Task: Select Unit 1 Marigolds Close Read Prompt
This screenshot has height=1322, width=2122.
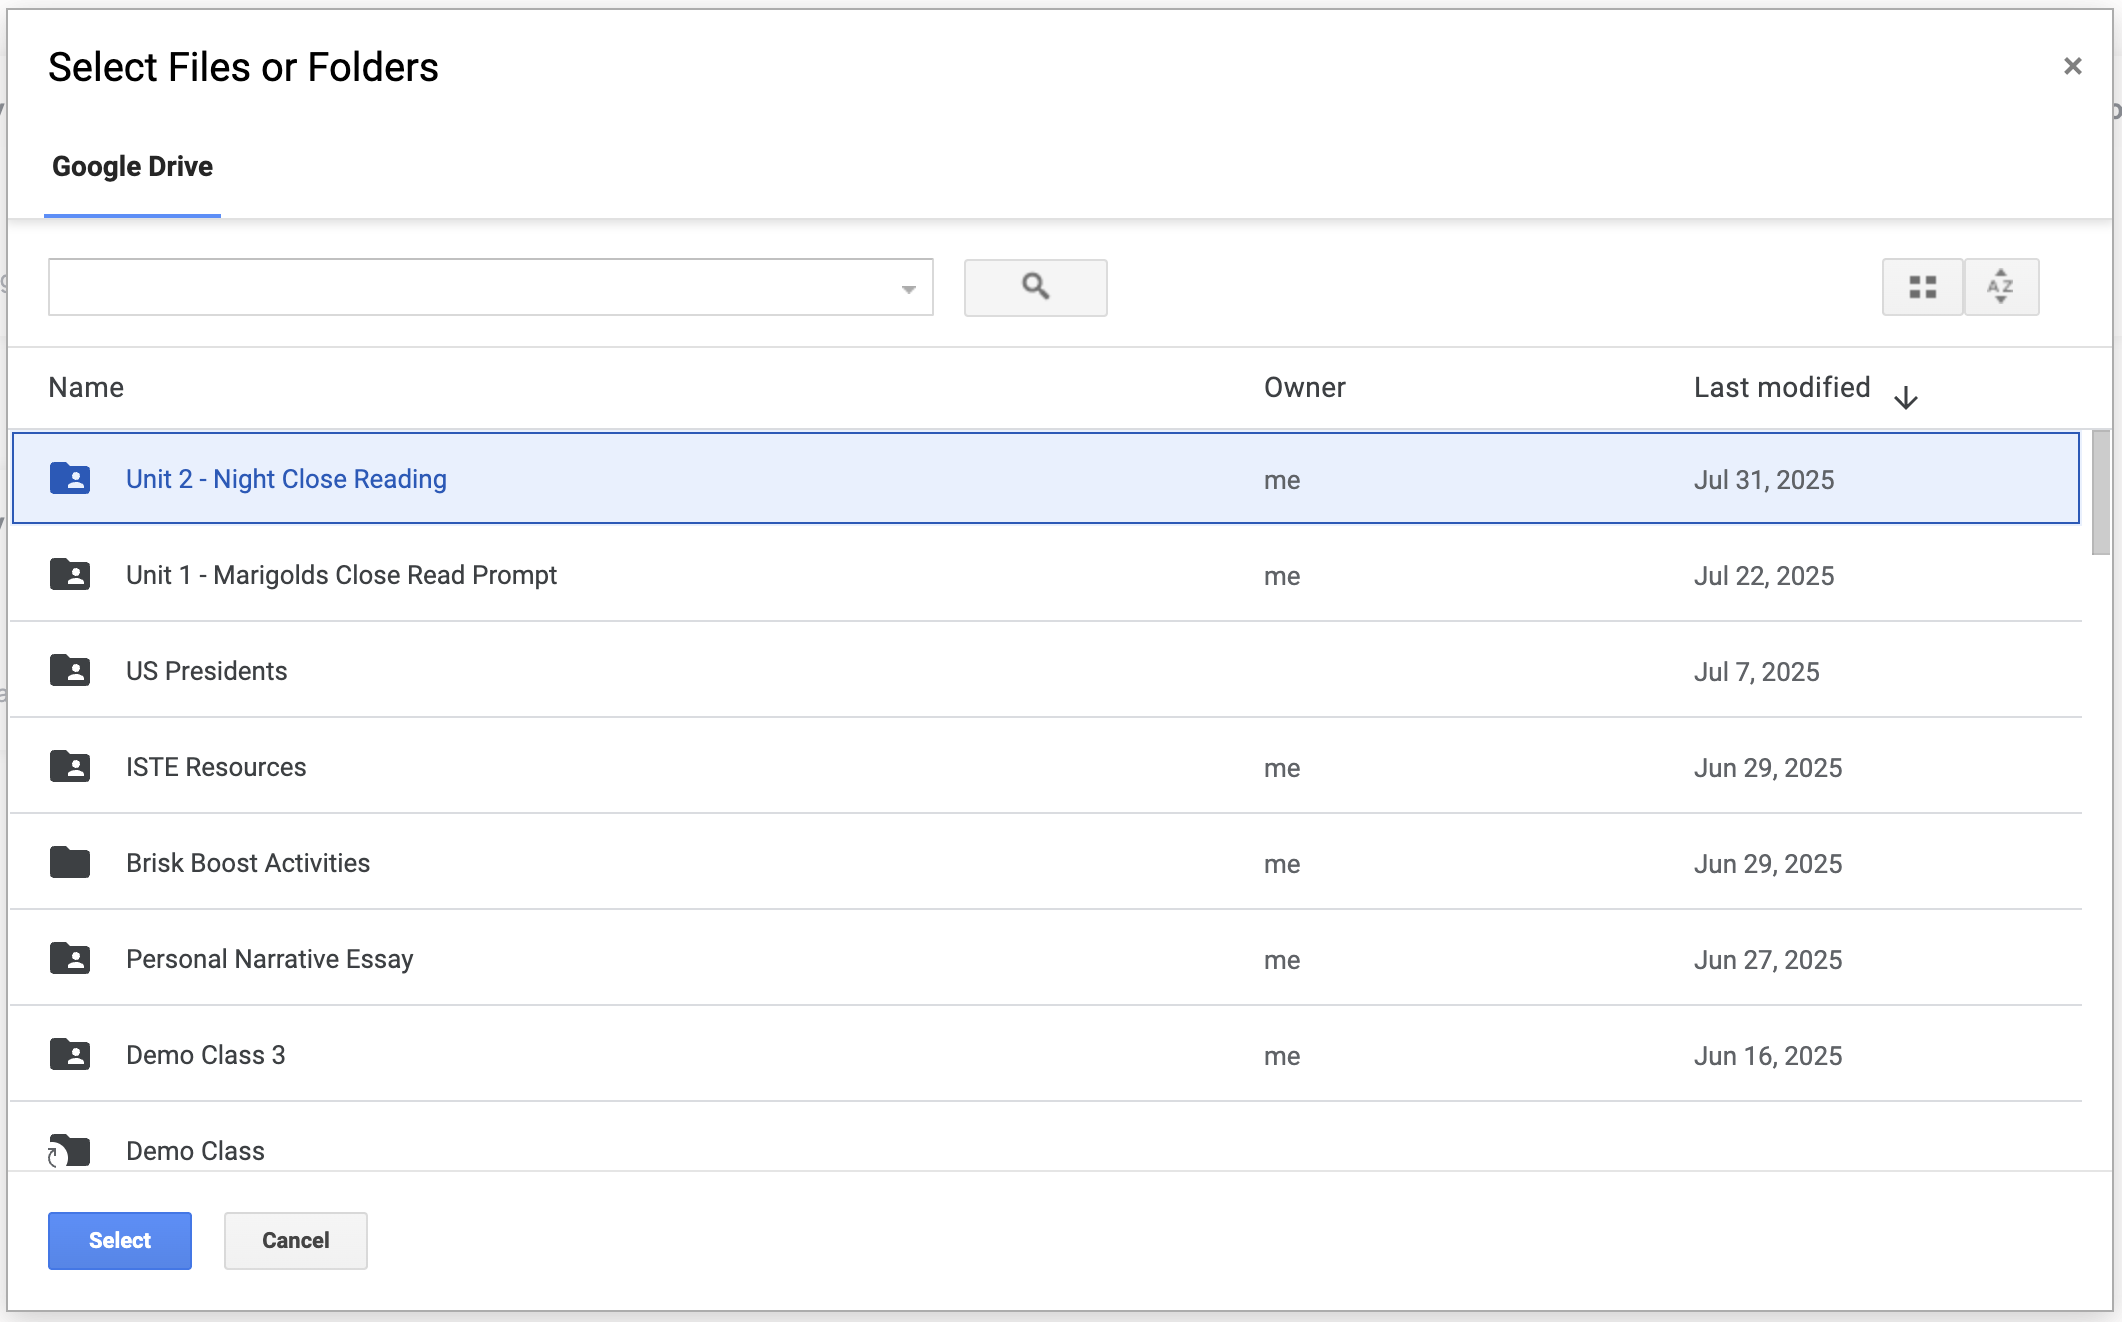Action: pos(341,575)
